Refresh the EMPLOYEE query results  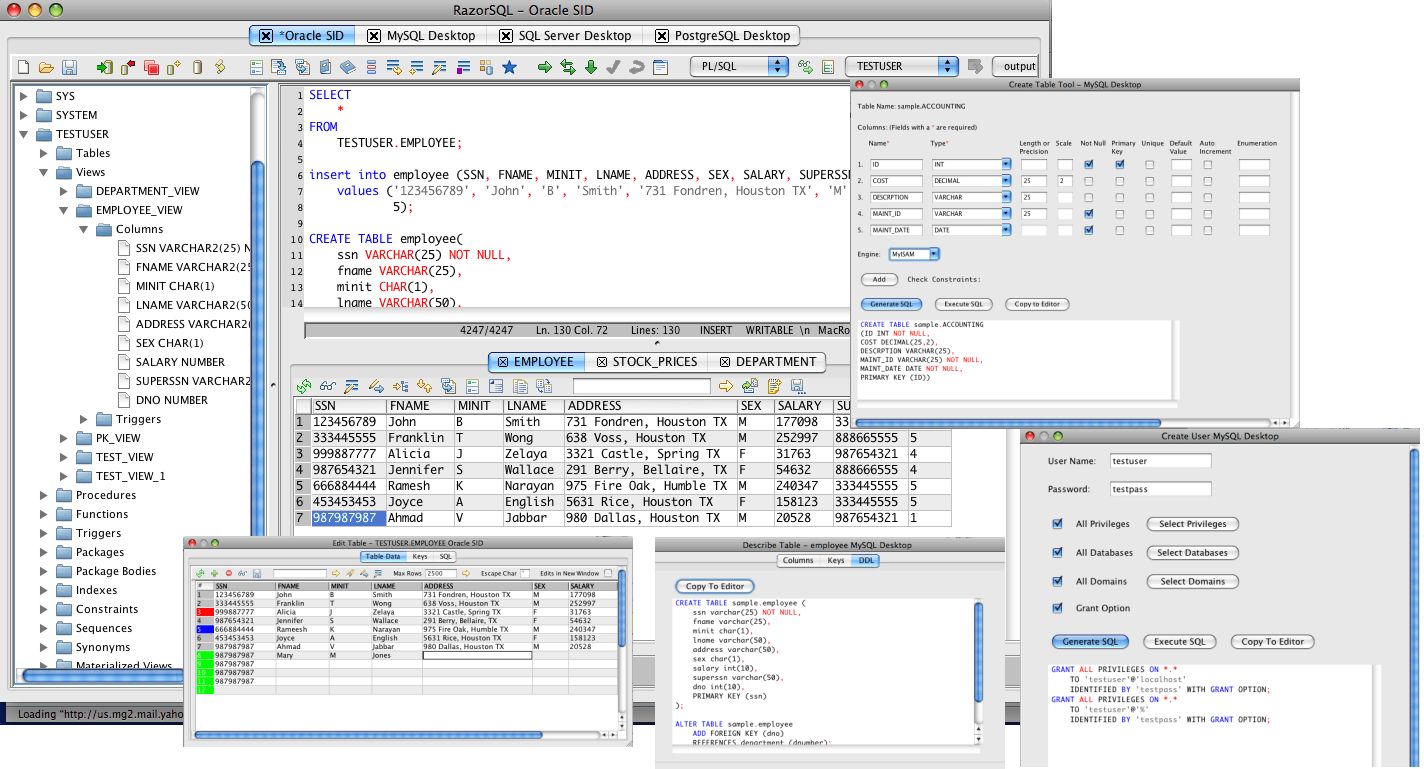(x=304, y=385)
